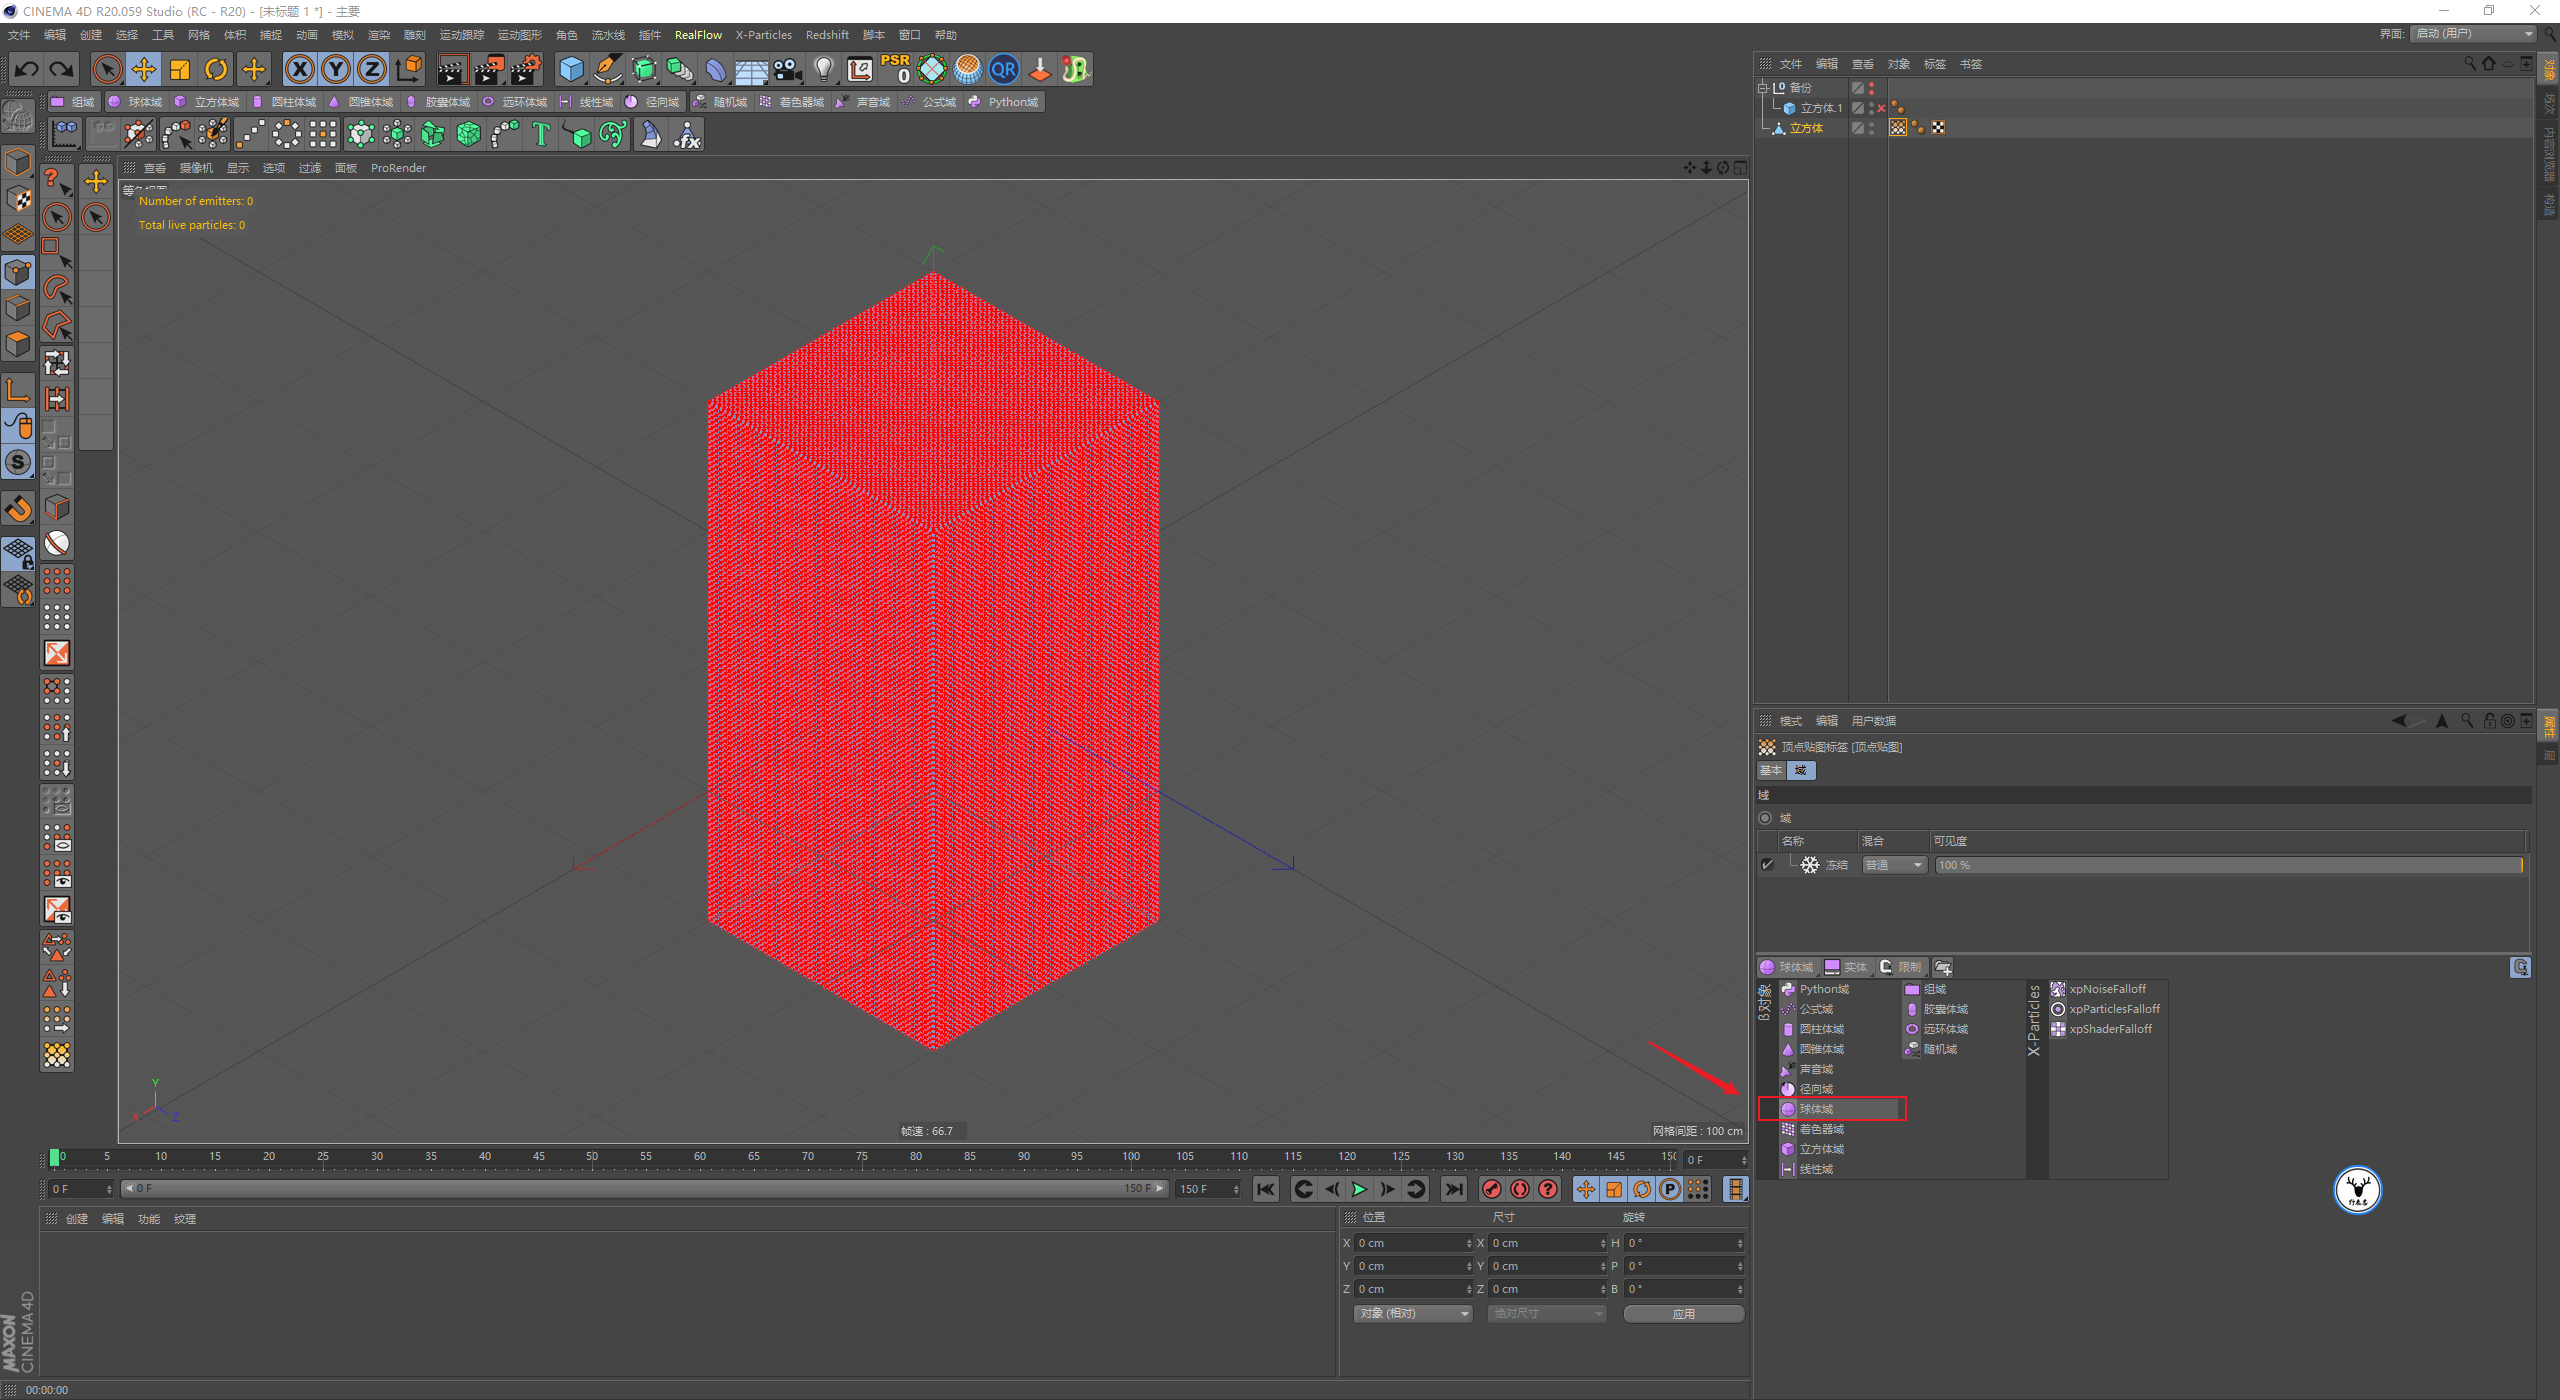Switch to the 基本 tab in attributes

[x=1771, y=770]
